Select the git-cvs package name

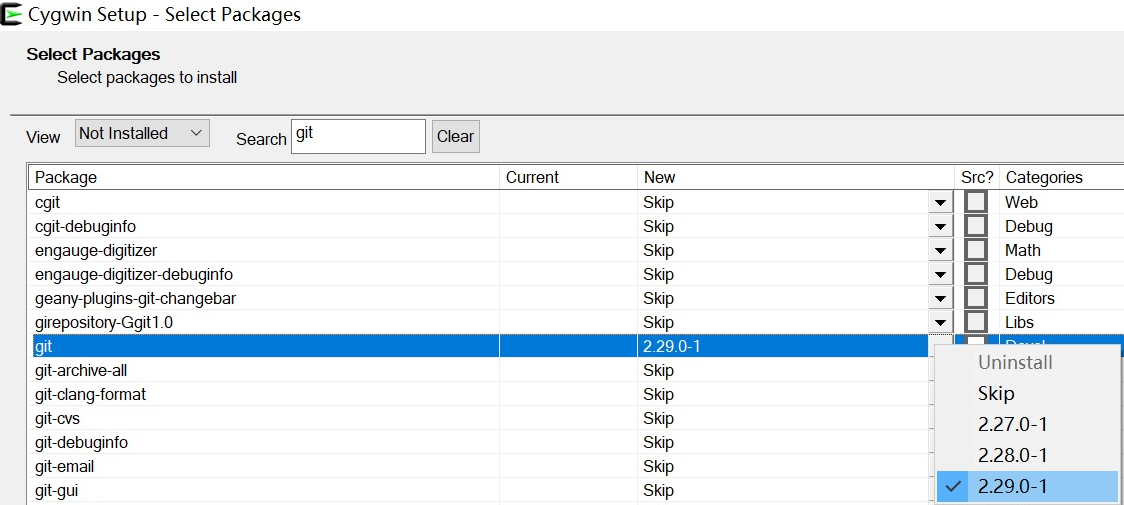(x=57, y=418)
